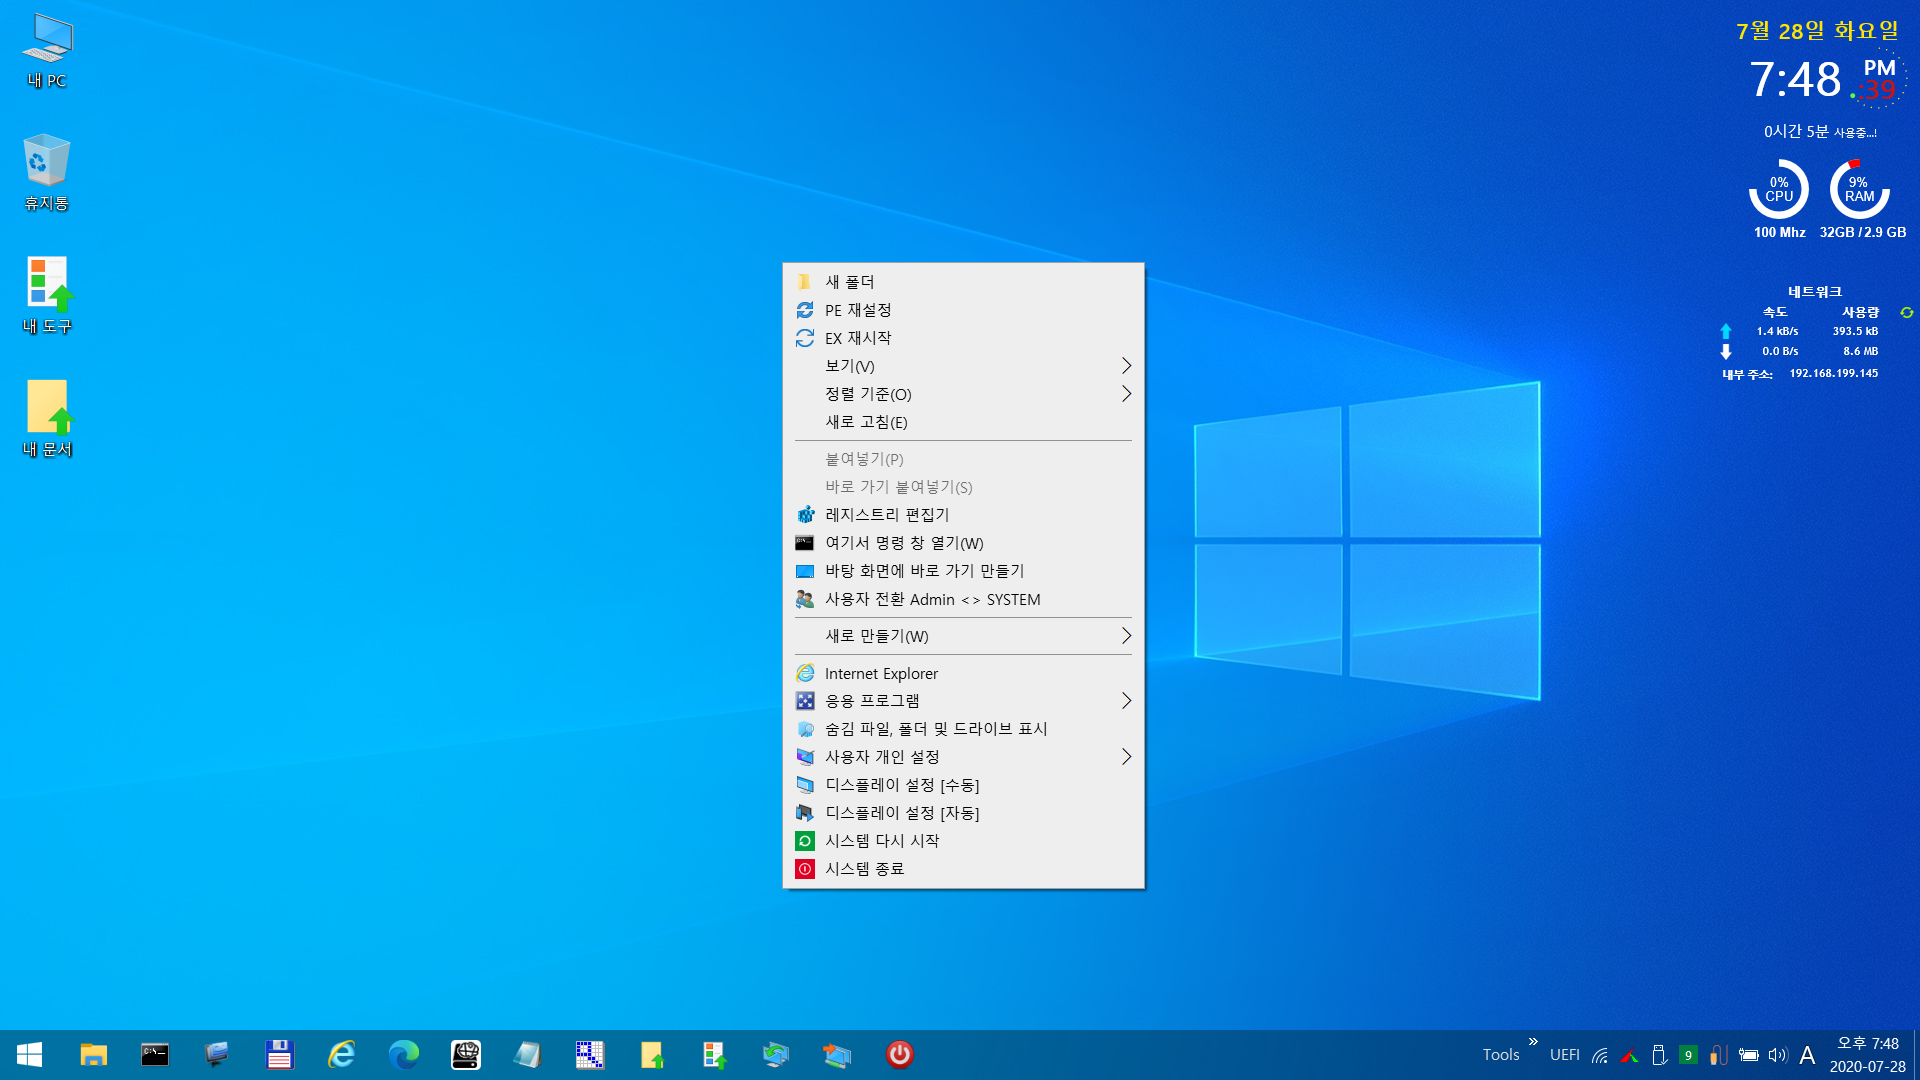Open the 내 PC desktop icon
1920x1080 pixels.
(47, 51)
